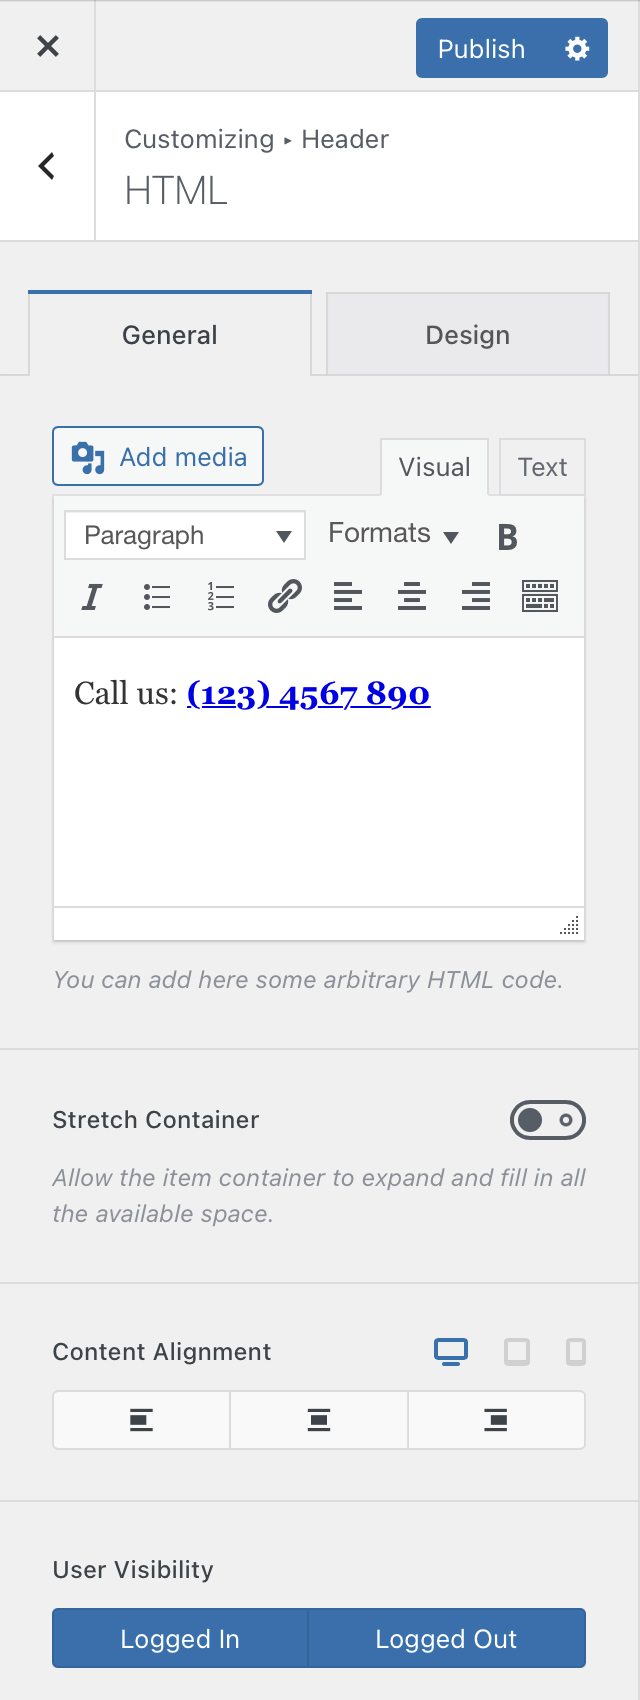Enable the Stretch Container switch
The height and width of the screenshot is (1700, 640).
click(x=548, y=1120)
